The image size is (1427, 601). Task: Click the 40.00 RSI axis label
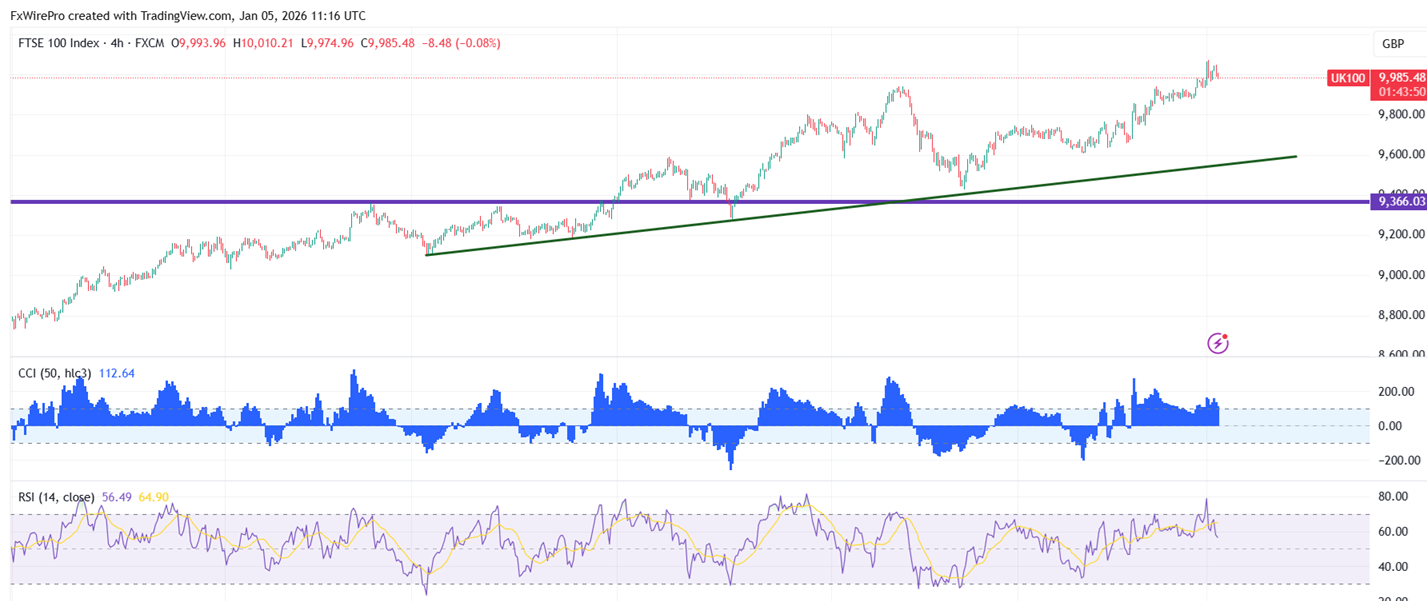tap(1394, 566)
